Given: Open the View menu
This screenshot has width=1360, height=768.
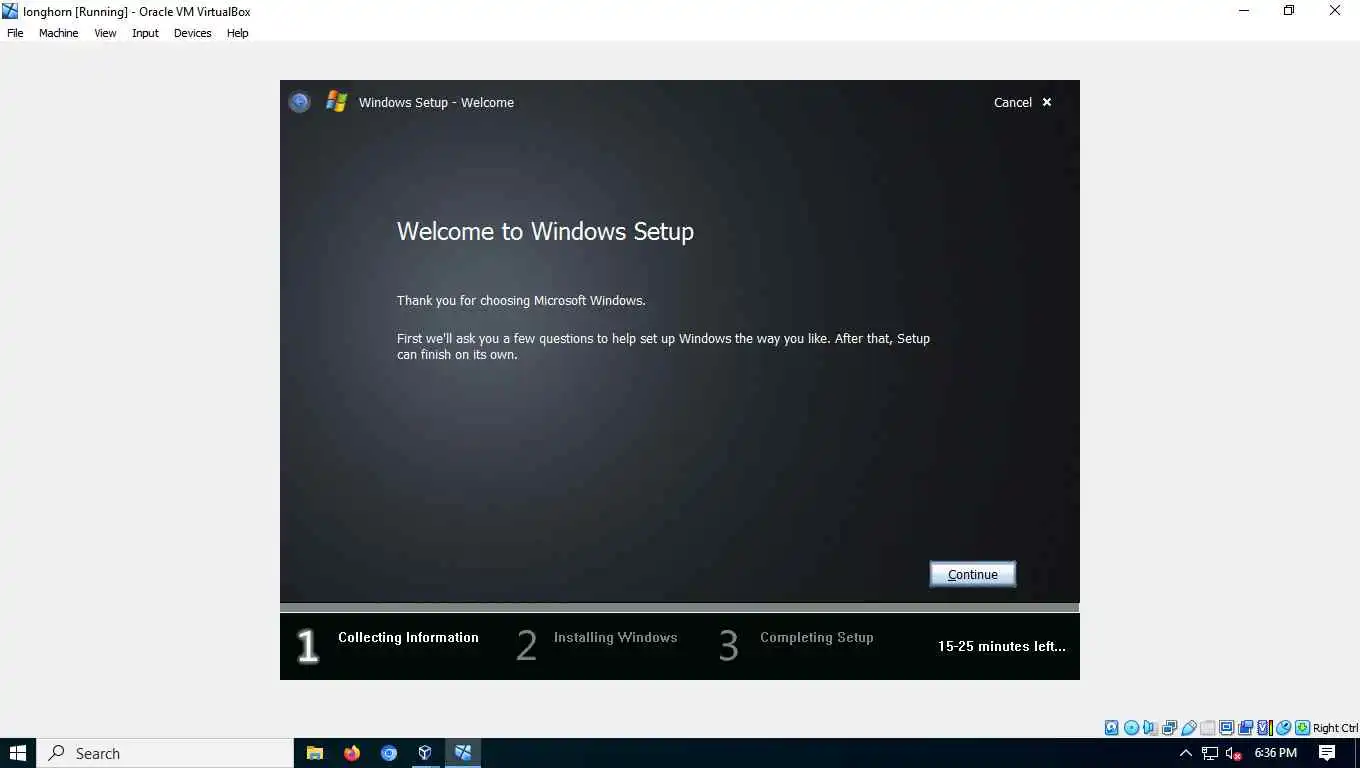Looking at the screenshot, I should pos(105,33).
